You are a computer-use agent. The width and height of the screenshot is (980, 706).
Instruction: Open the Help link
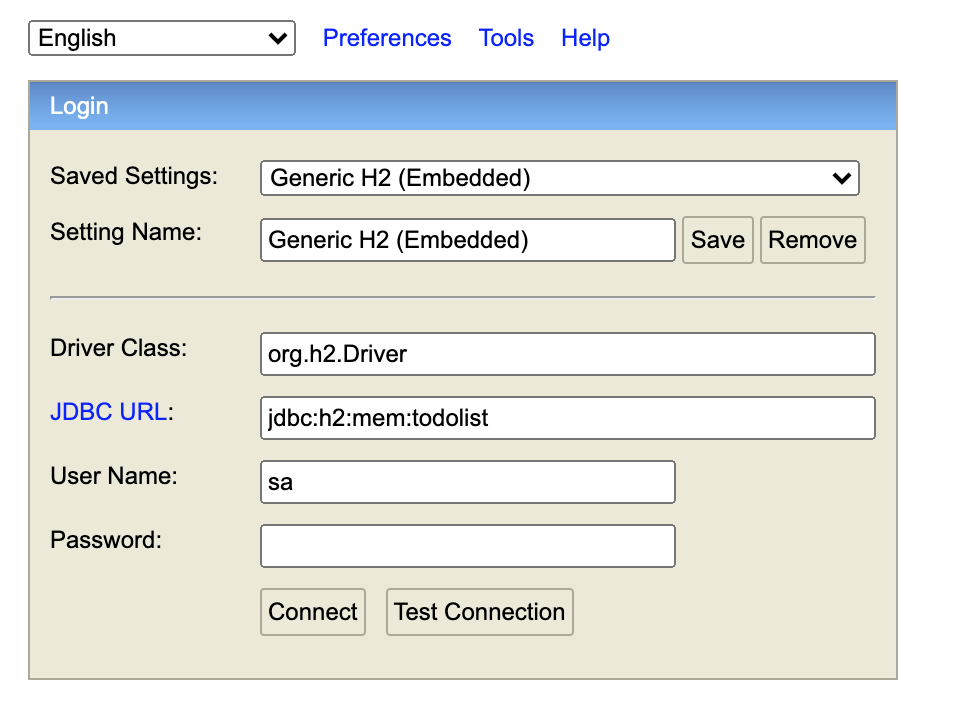585,39
